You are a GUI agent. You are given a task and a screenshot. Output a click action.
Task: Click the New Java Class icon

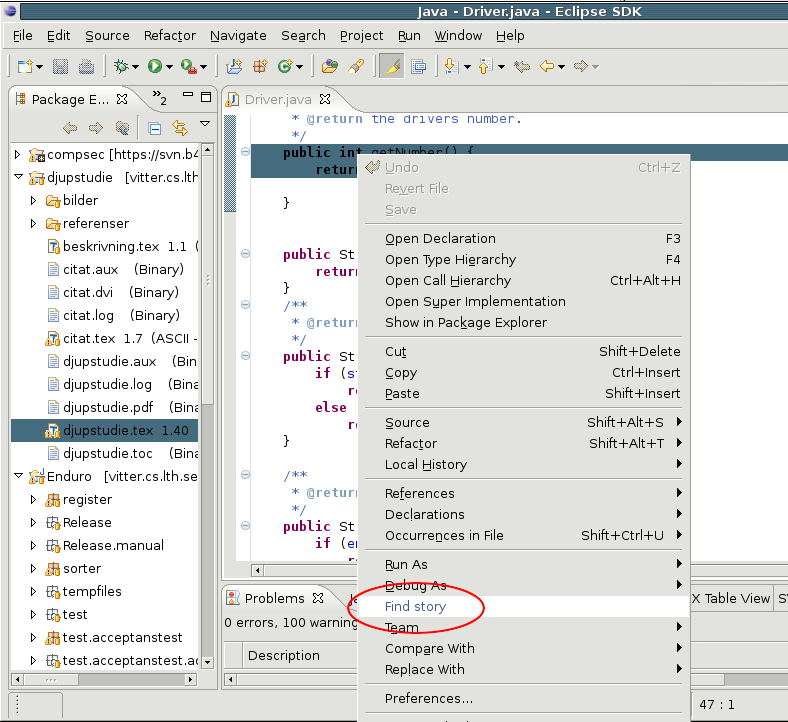[x=285, y=66]
